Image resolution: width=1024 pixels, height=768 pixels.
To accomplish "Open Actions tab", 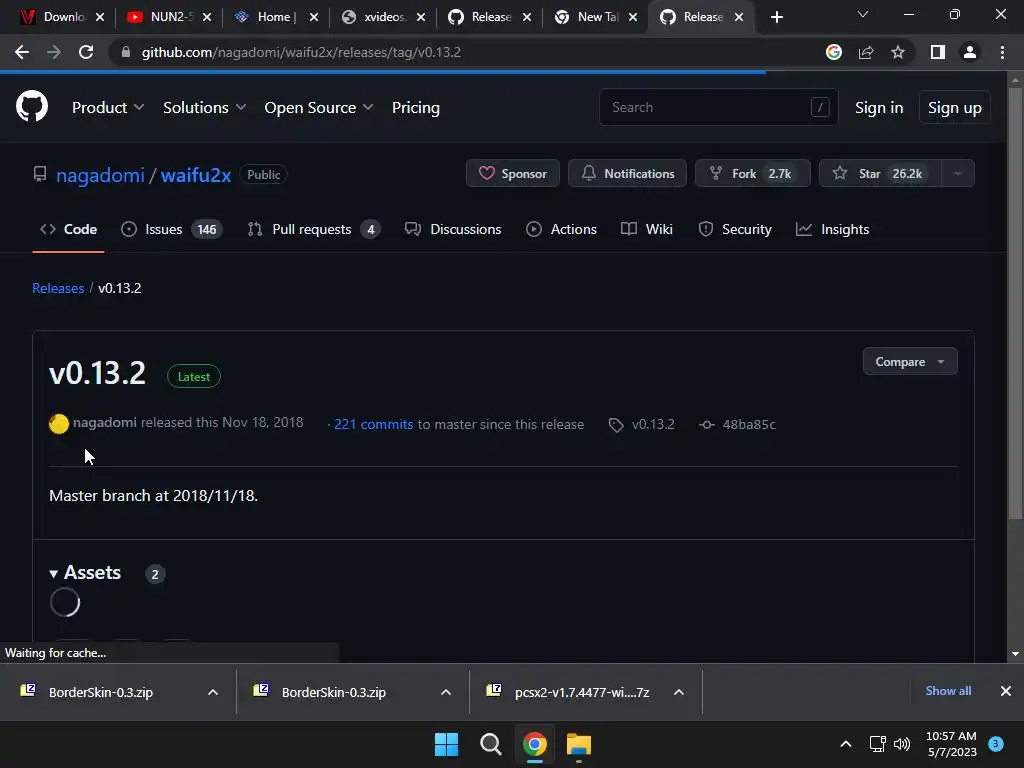I will [x=562, y=229].
